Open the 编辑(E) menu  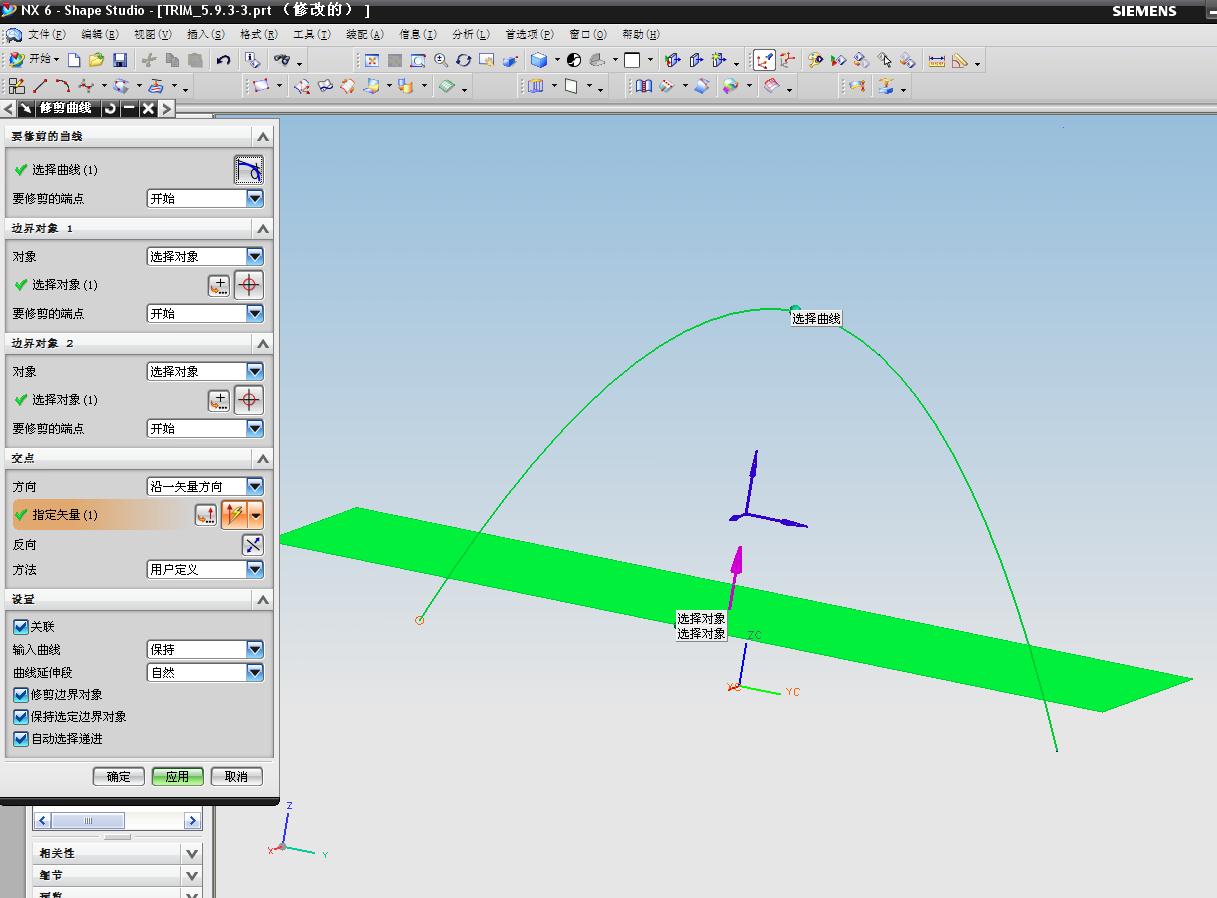[x=99, y=35]
